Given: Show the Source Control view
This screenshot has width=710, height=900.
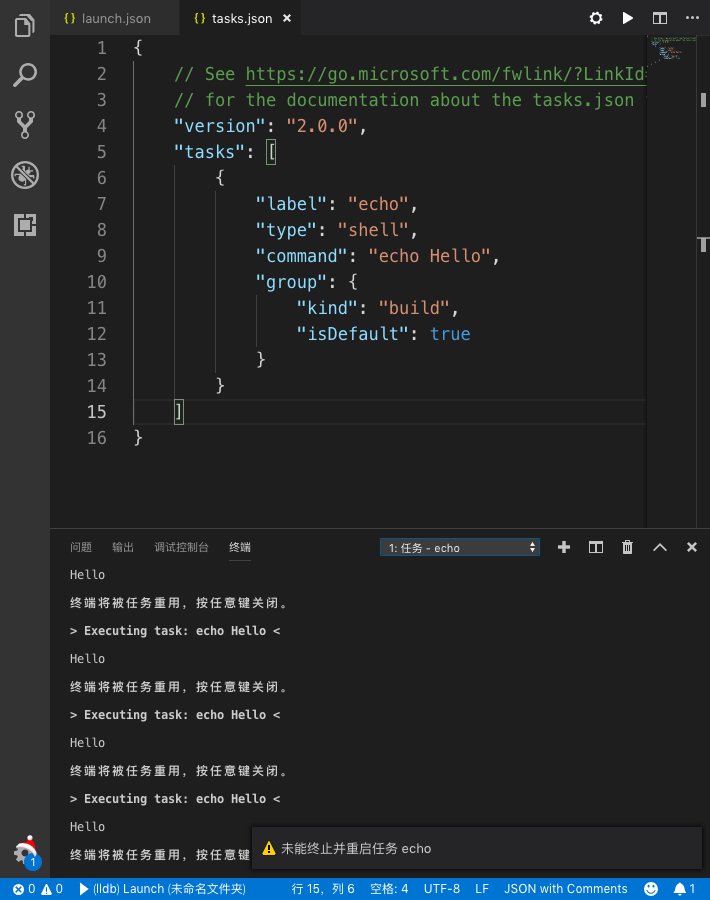Looking at the screenshot, I should 24,125.
